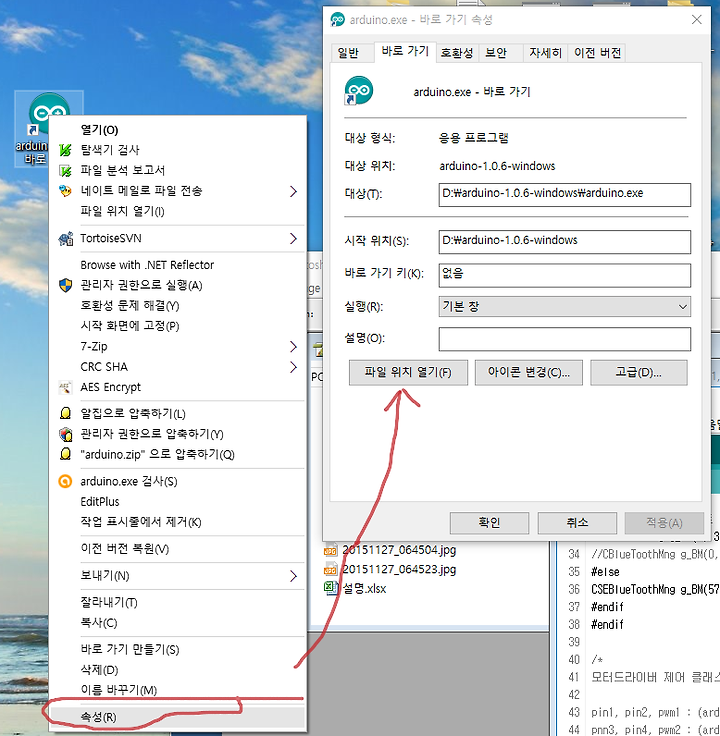The width and height of the screenshot is (720, 736).
Task: Click the AES Encrypt icon
Action: coord(65,387)
